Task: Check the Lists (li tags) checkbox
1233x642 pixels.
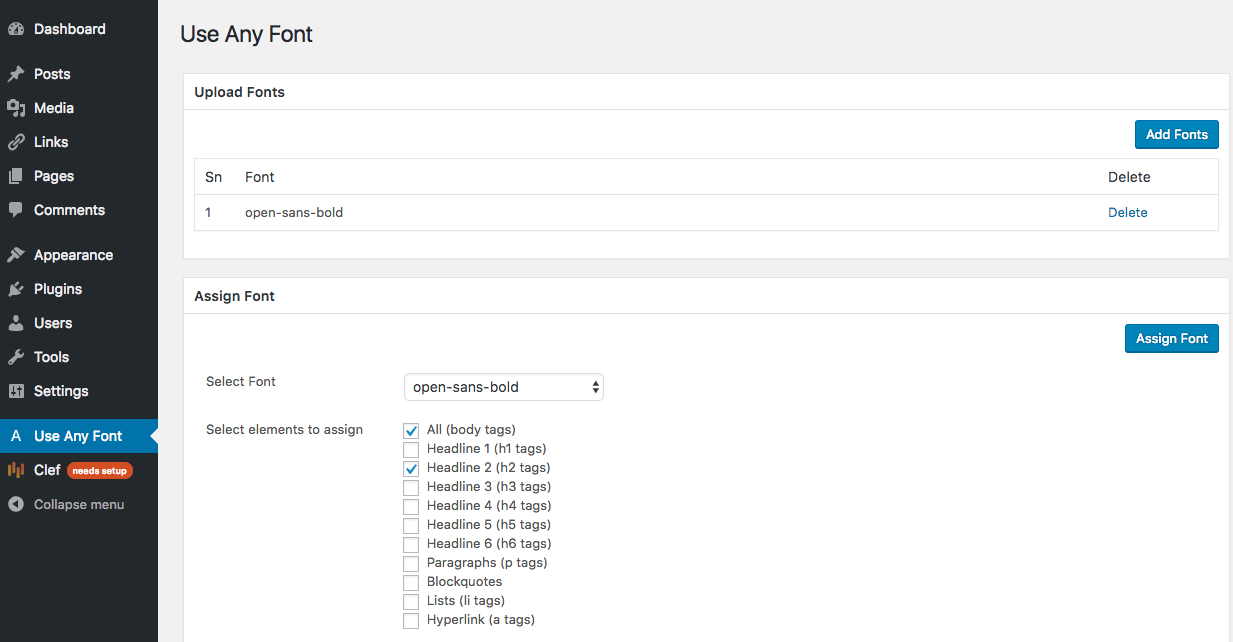Action: (x=411, y=601)
